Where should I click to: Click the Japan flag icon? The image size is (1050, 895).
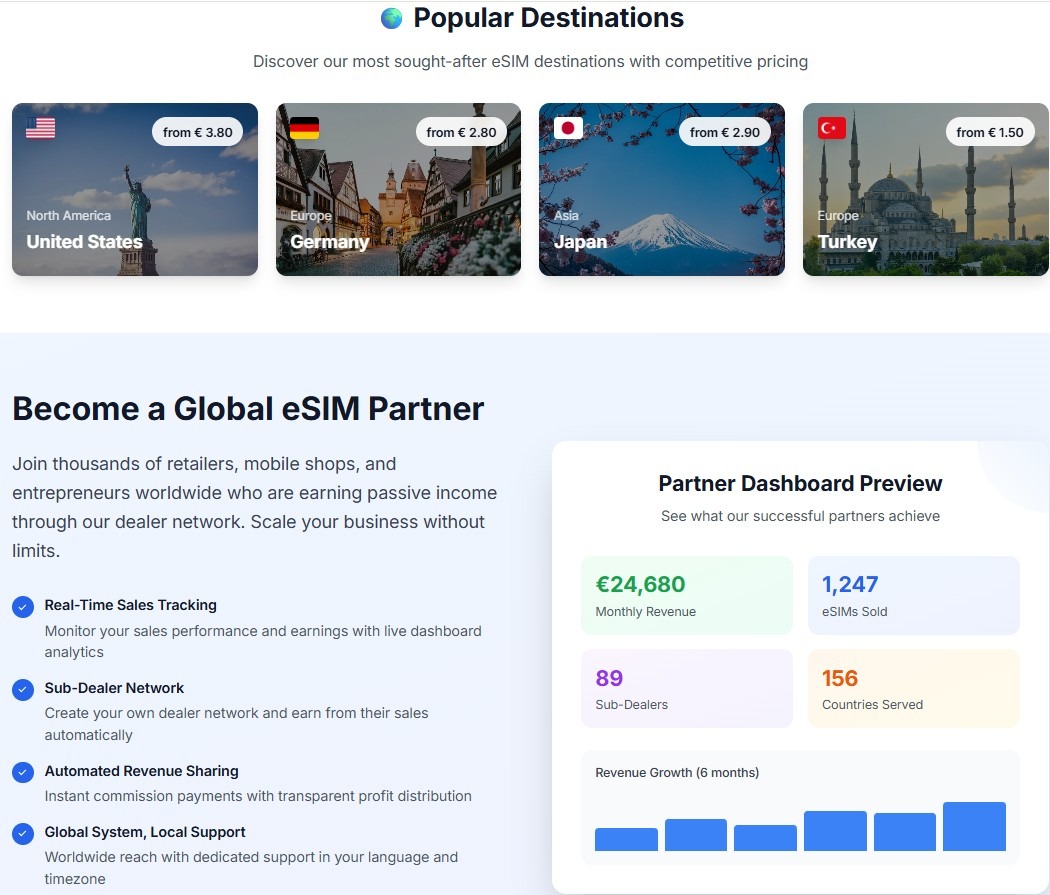(x=568, y=128)
